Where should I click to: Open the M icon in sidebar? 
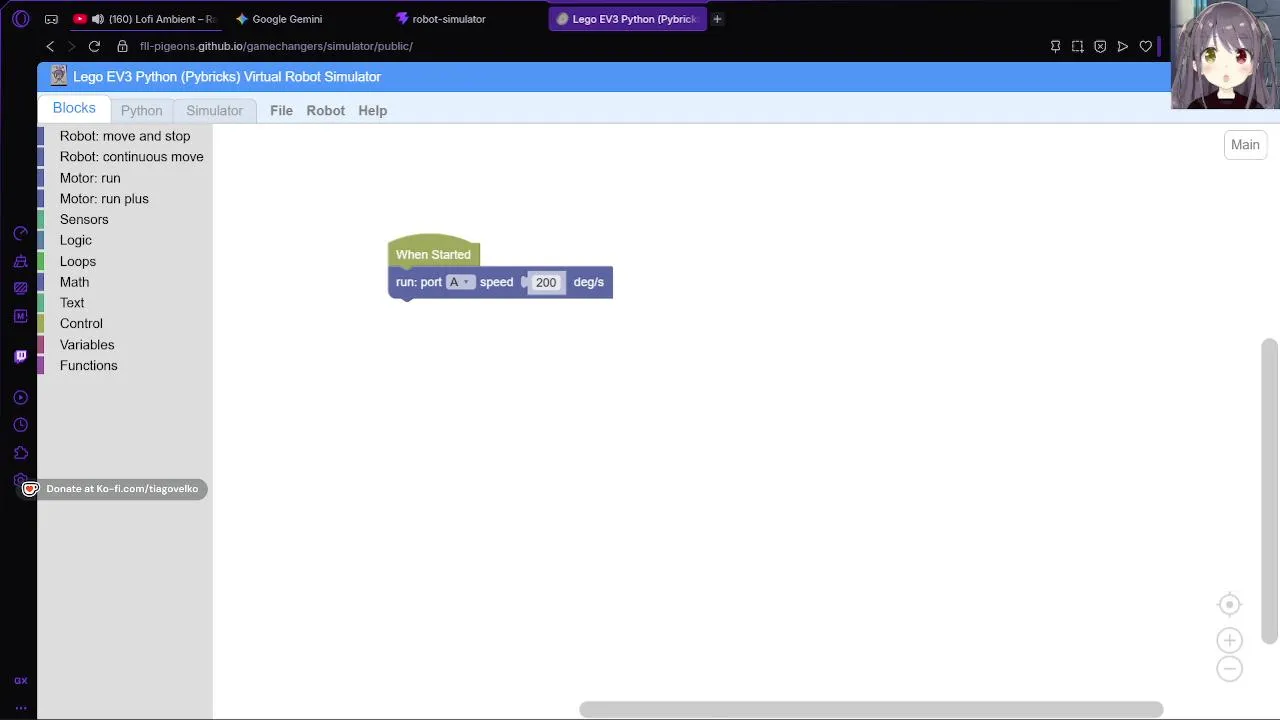coord(20,316)
